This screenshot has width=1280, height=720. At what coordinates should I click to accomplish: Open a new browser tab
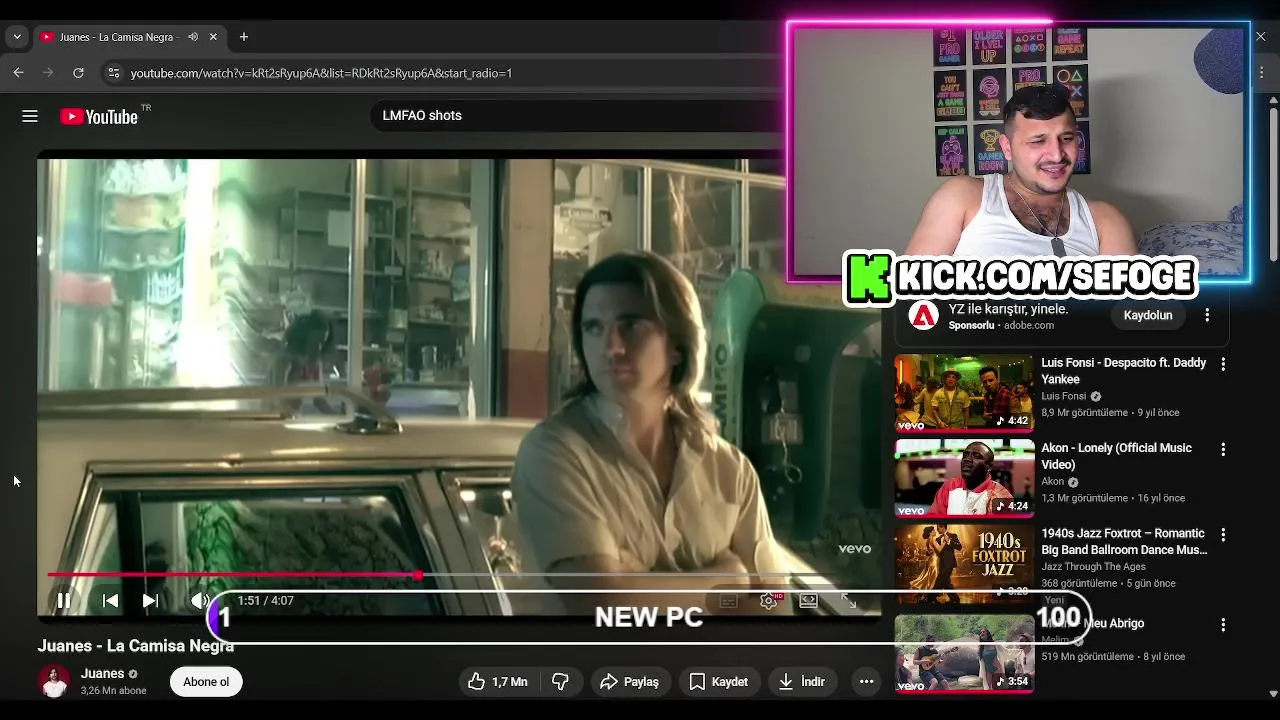coord(244,37)
